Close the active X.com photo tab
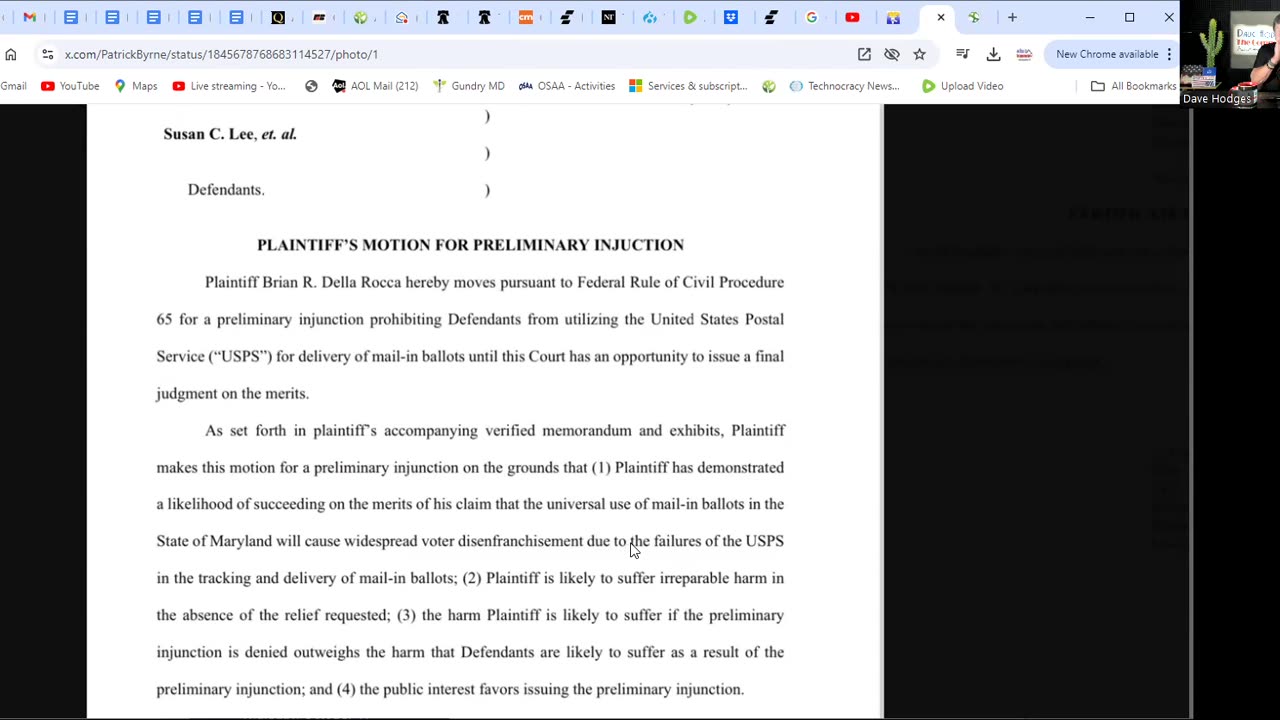The width and height of the screenshot is (1280, 720). tap(940, 17)
